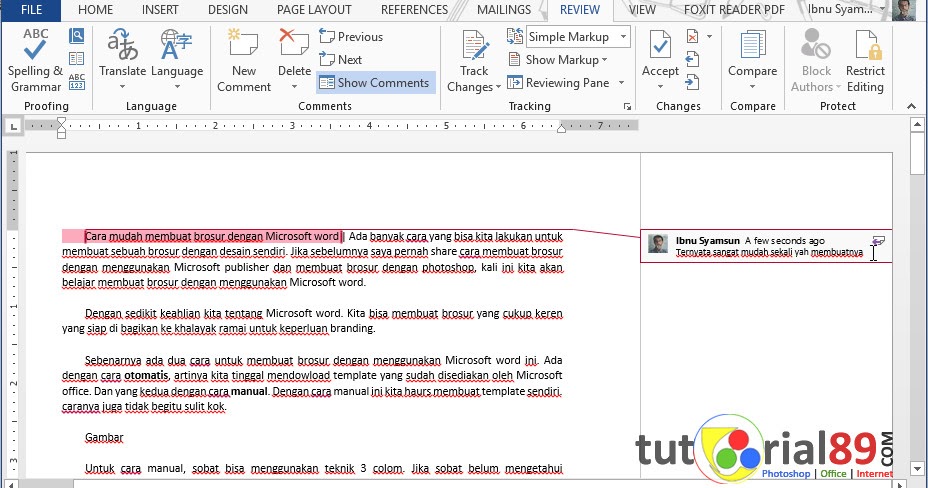Screen dimensions: 928x488
Task: Expand the Compare dropdown arrow
Action: pos(752,87)
